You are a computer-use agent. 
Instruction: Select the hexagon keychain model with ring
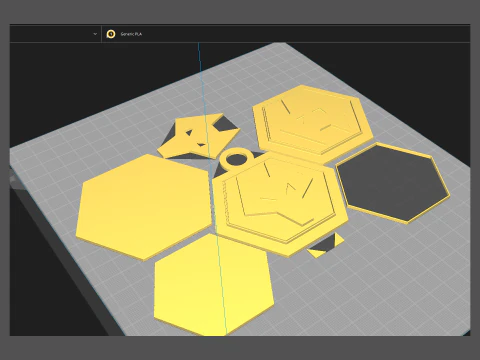pos(280,203)
